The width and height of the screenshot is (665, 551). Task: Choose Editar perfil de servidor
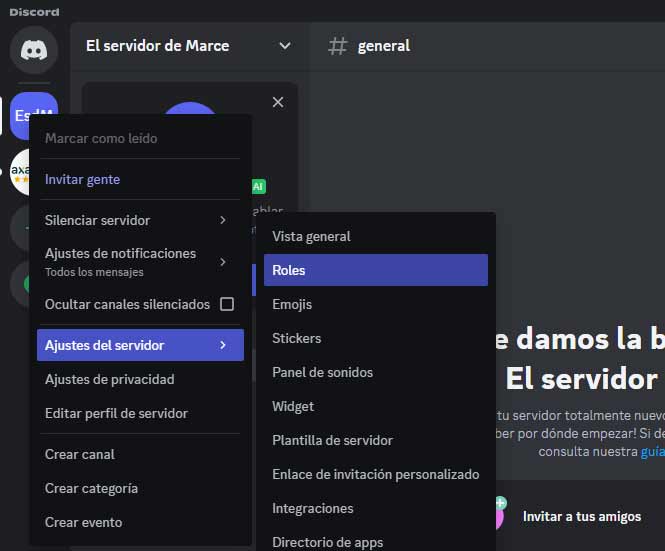pos(140,413)
